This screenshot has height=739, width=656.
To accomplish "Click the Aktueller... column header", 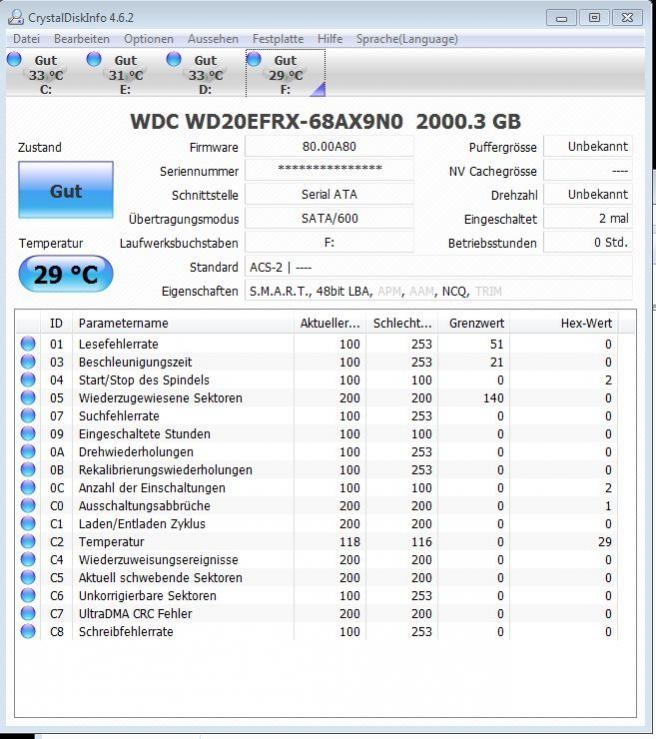I will [330, 323].
